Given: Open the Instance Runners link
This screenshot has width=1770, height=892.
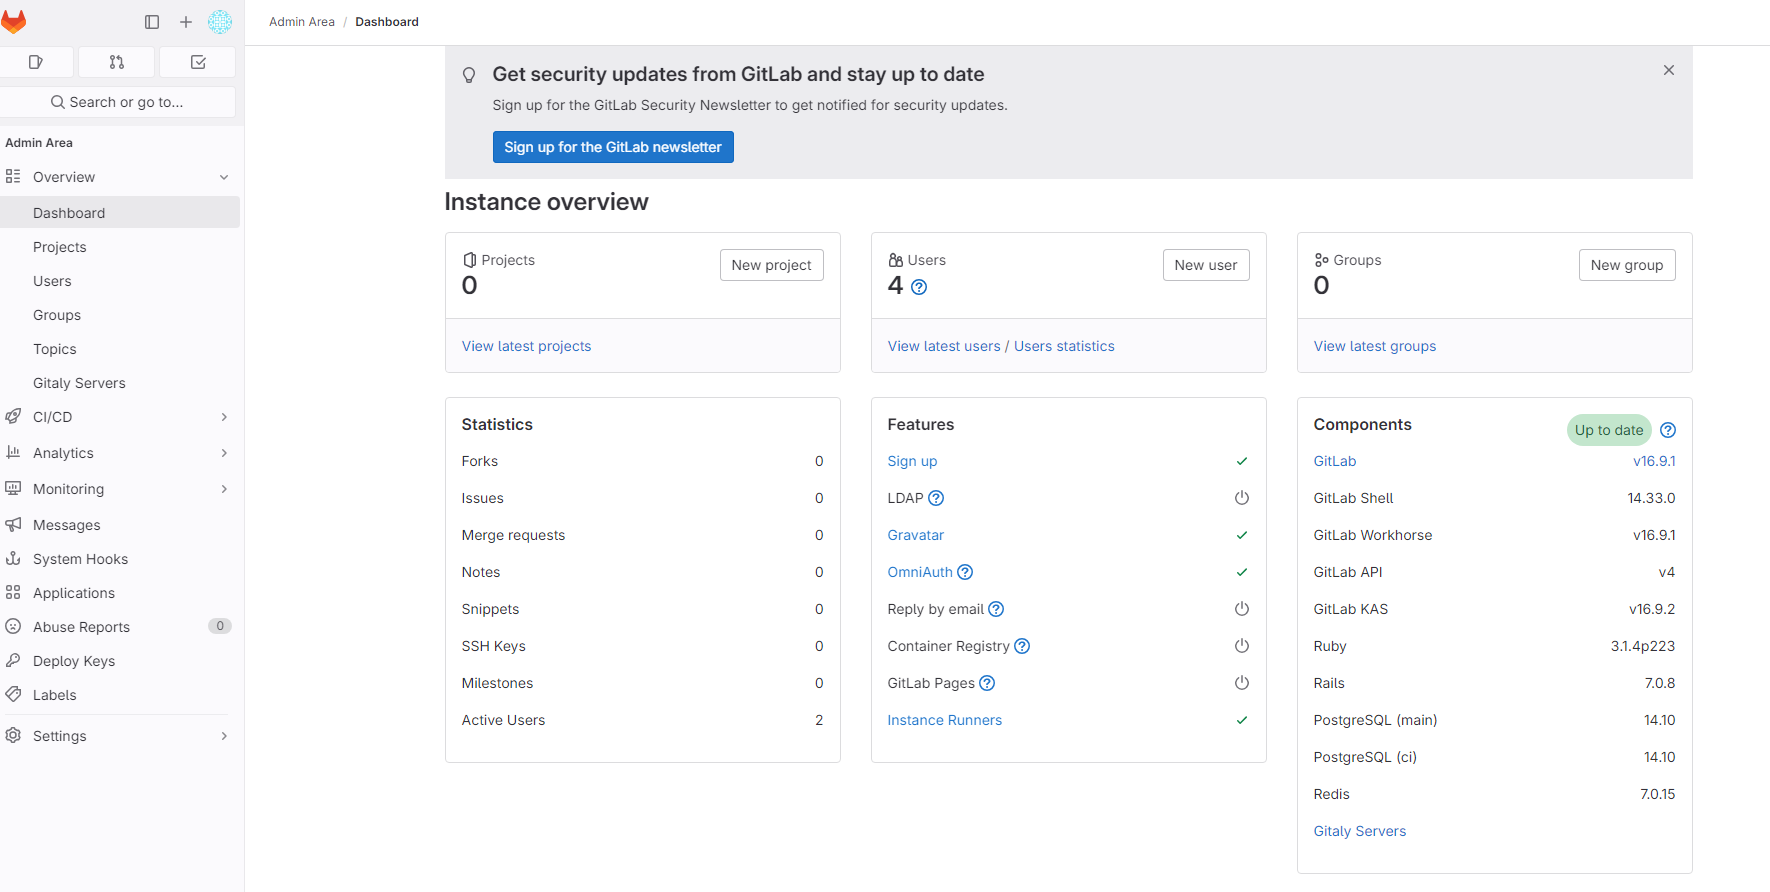Looking at the screenshot, I should tap(945, 720).
